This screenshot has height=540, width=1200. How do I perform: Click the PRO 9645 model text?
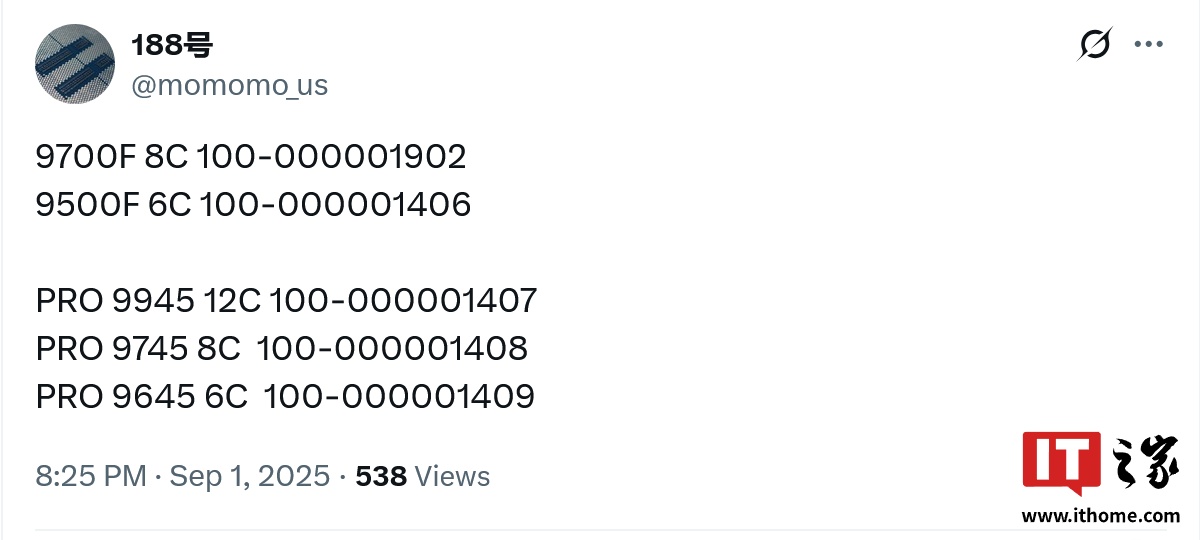click(x=115, y=396)
